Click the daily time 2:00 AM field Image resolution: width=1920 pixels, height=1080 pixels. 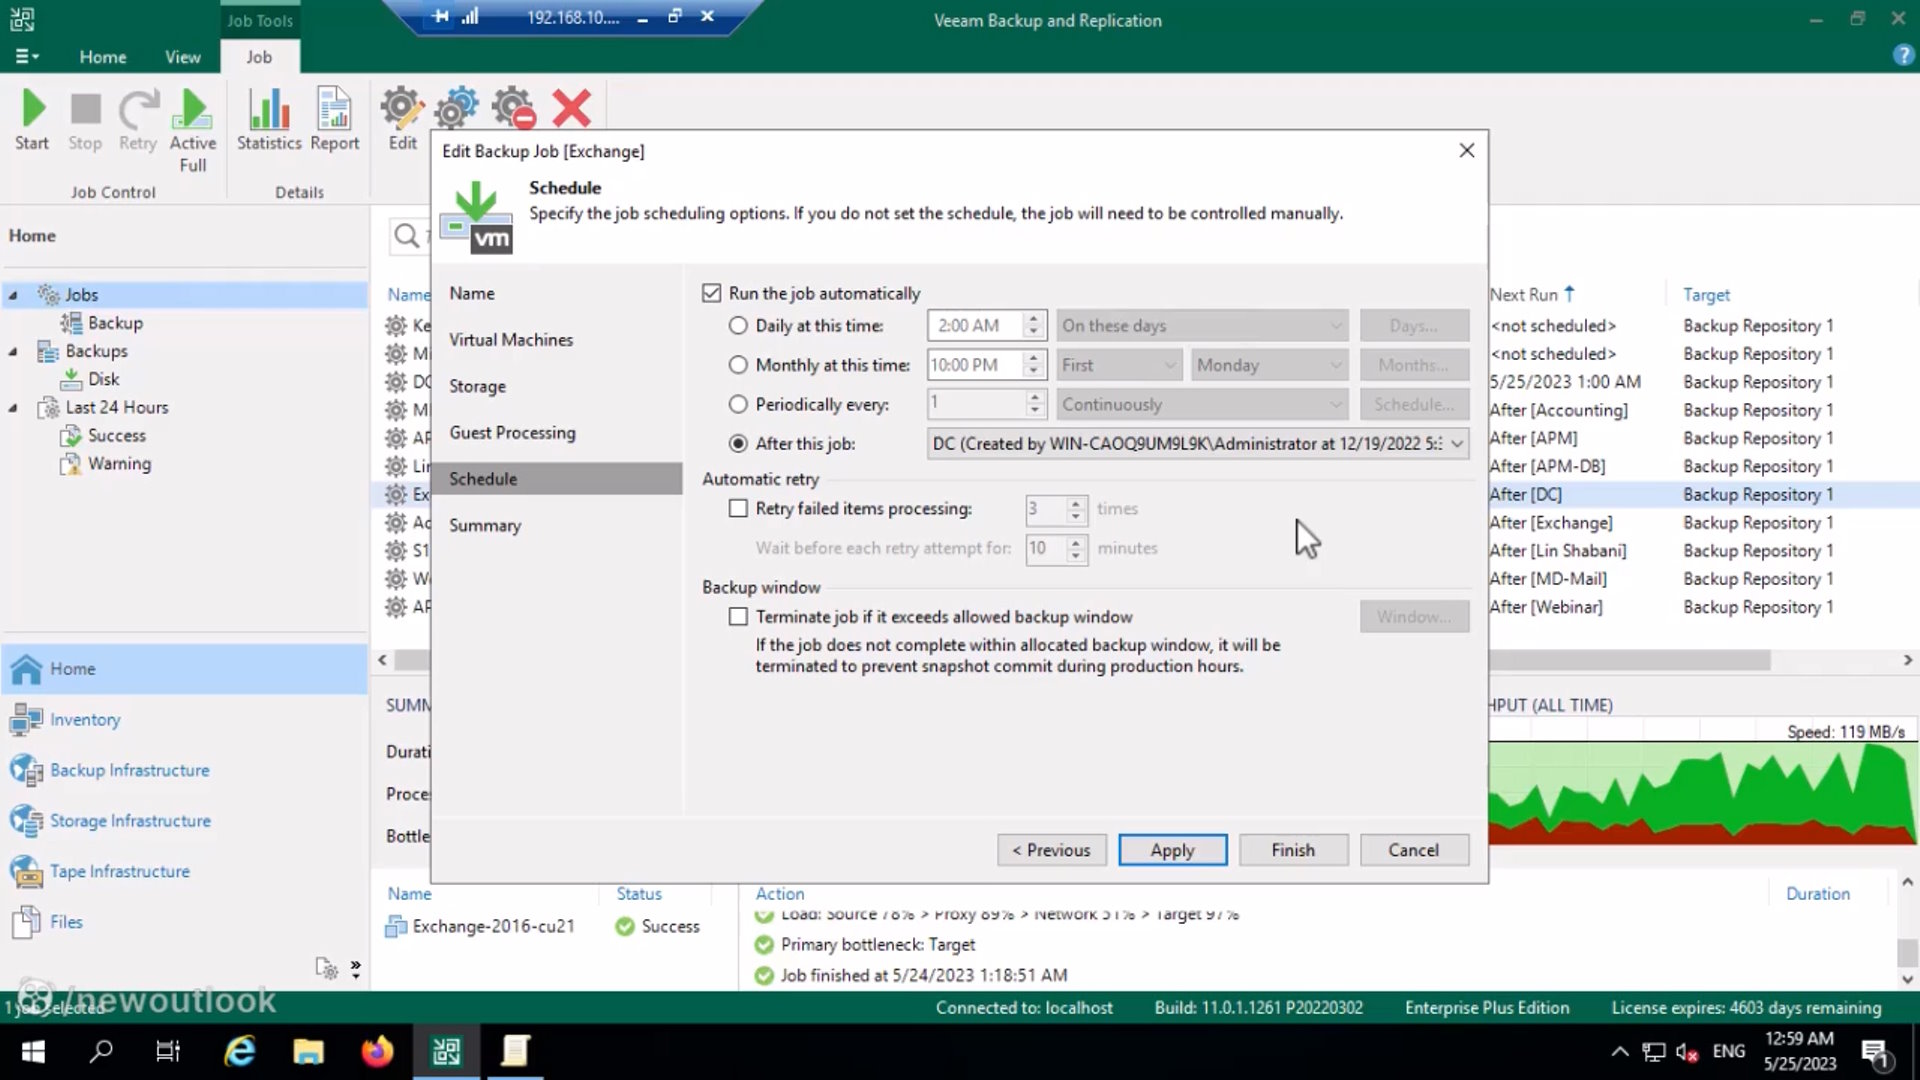[x=975, y=325]
